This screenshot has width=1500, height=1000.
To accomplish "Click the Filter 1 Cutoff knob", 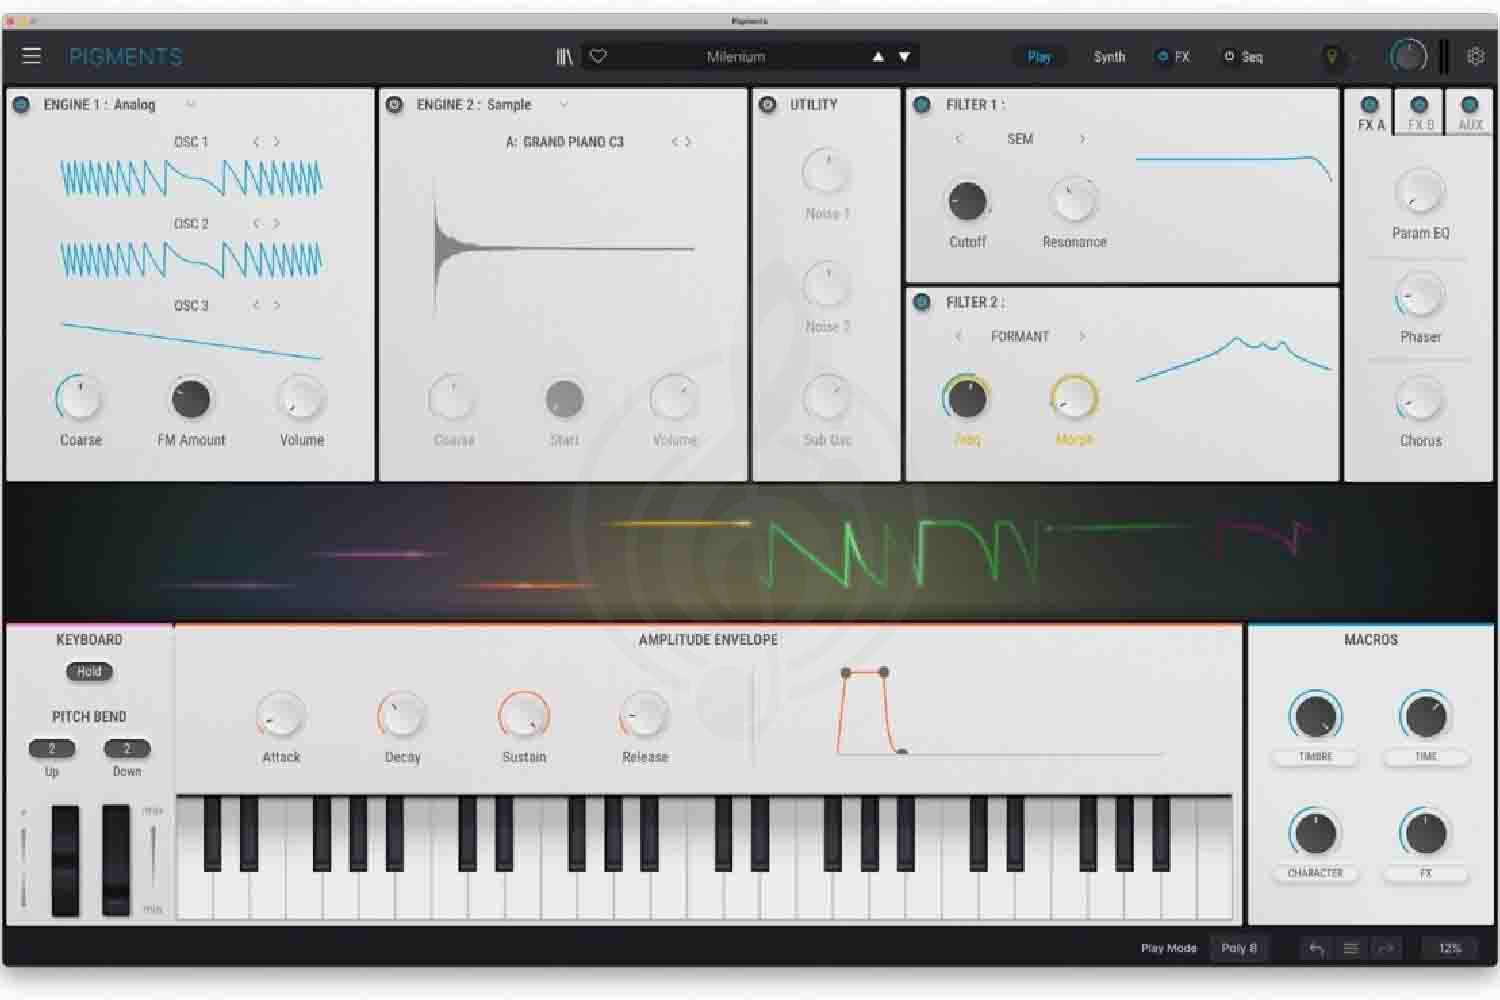I will (x=967, y=201).
